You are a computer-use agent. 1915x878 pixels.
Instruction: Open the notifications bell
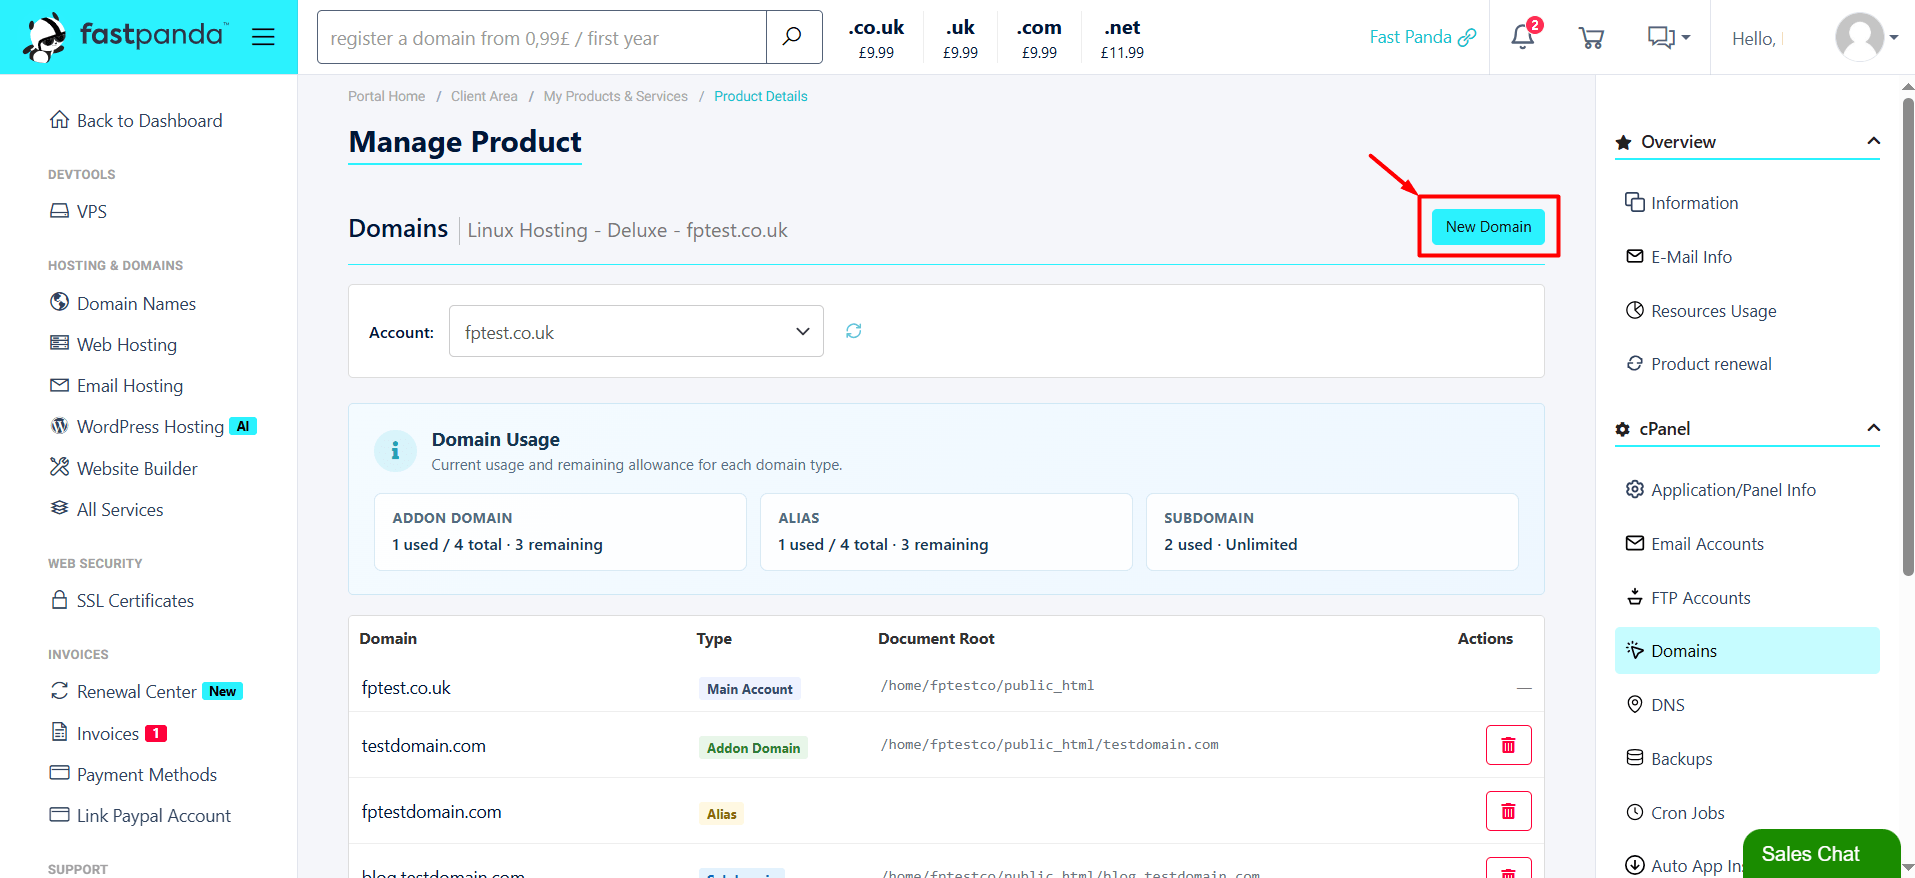pyautogui.click(x=1523, y=37)
